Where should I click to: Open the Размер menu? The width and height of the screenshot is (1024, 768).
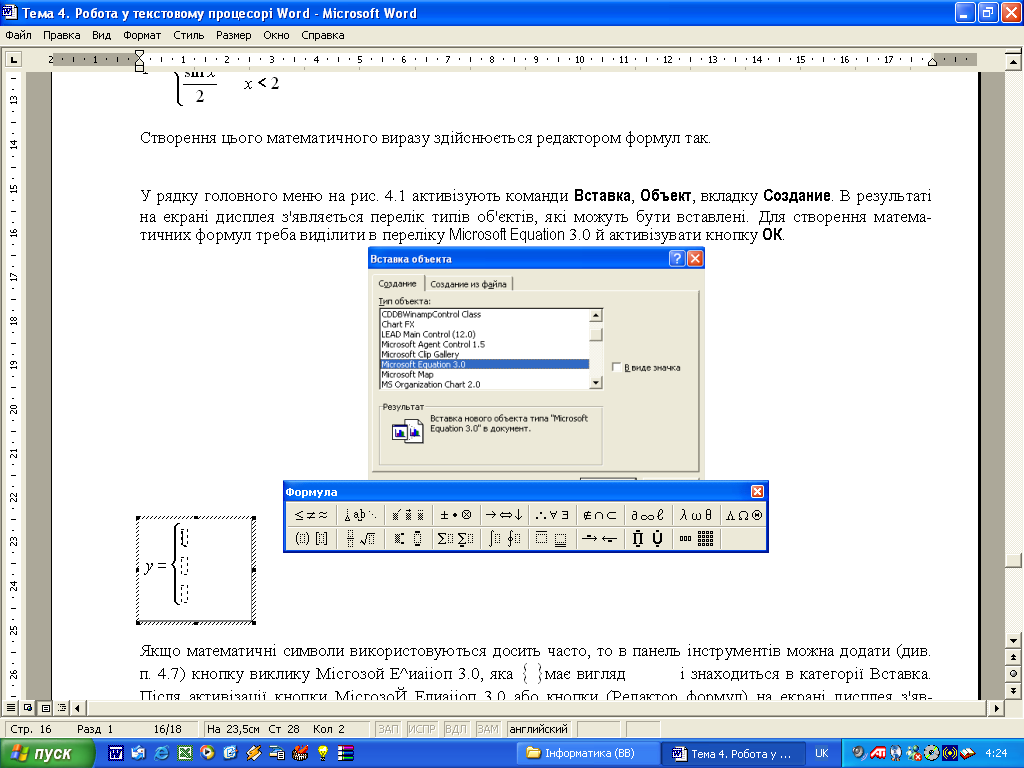pos(234,35)
